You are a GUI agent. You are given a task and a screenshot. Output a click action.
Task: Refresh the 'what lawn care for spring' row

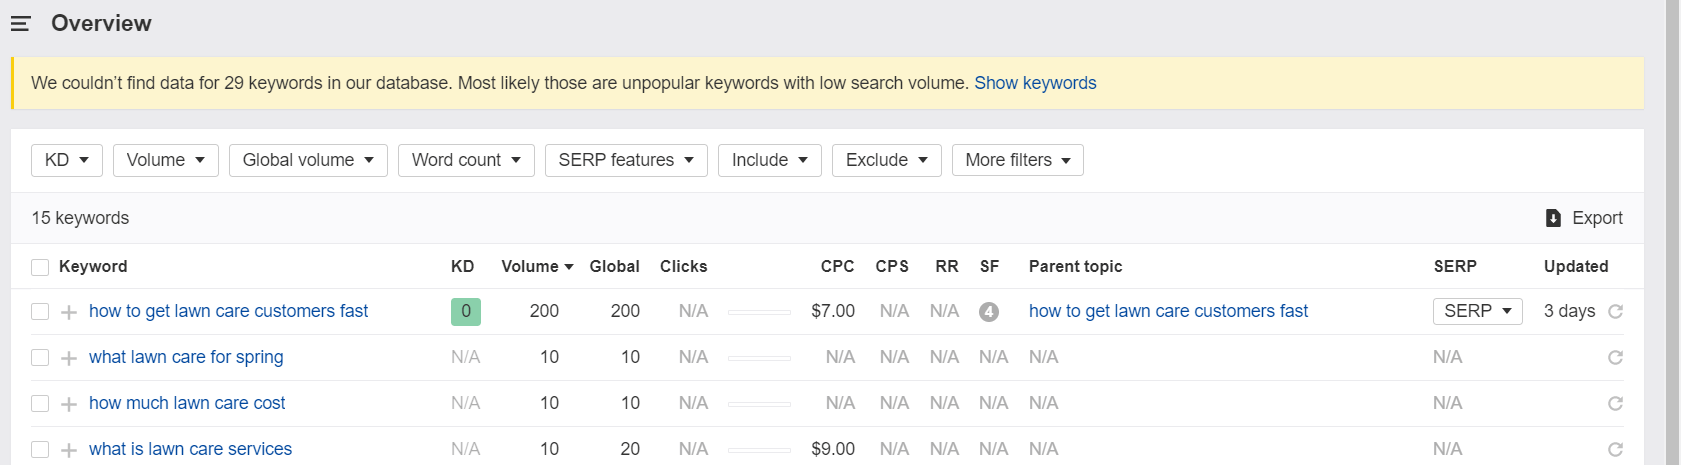pos(1615,358)
